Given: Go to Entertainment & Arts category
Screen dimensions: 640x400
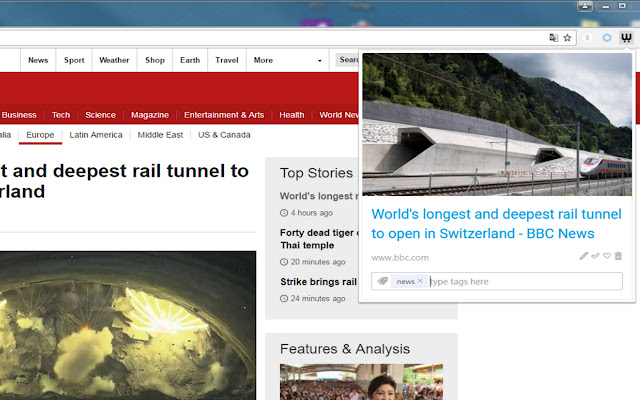Looking at the screenshot, I should 224,115.
